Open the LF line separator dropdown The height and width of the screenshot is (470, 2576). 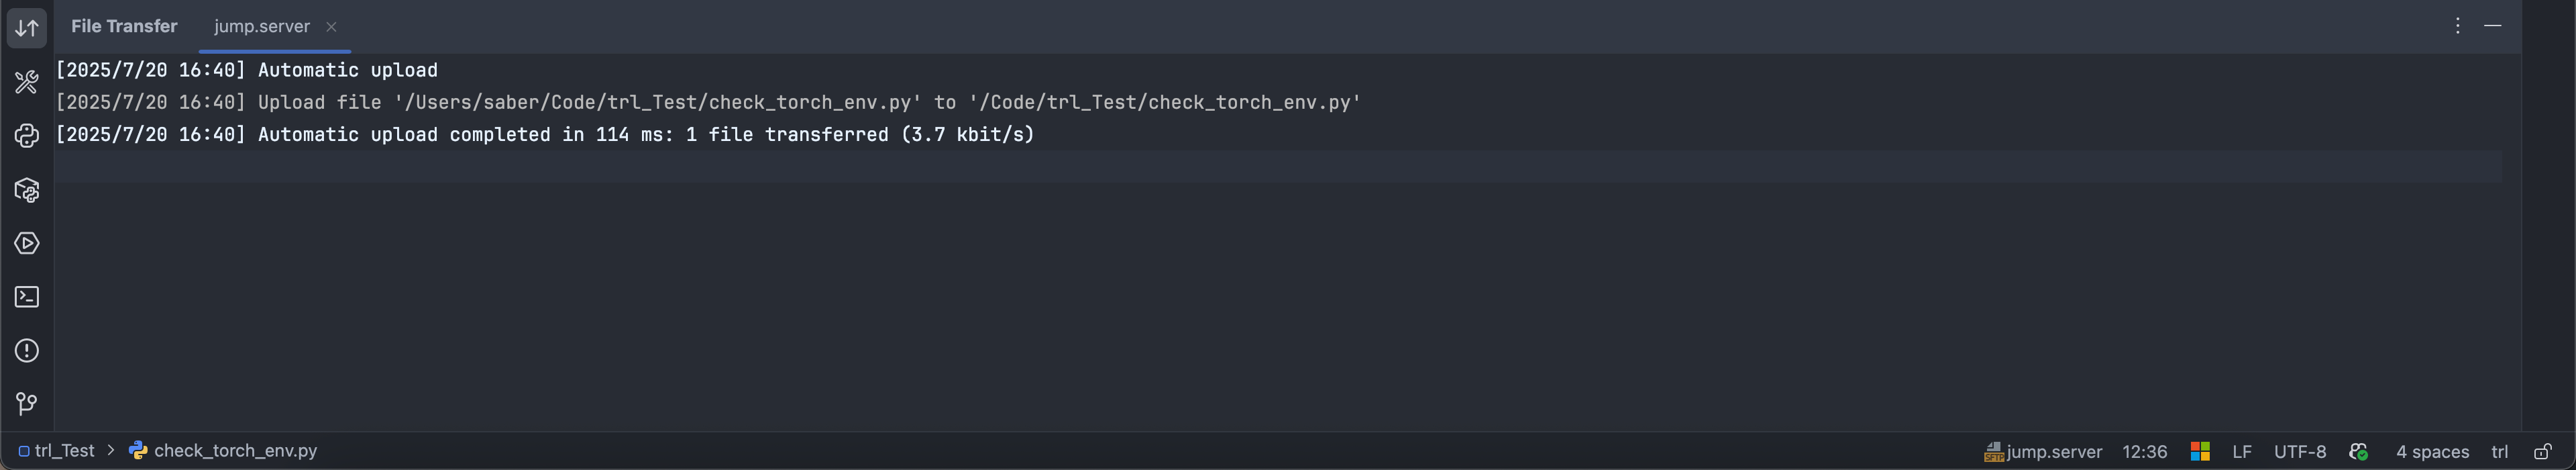click(2242, 452)
